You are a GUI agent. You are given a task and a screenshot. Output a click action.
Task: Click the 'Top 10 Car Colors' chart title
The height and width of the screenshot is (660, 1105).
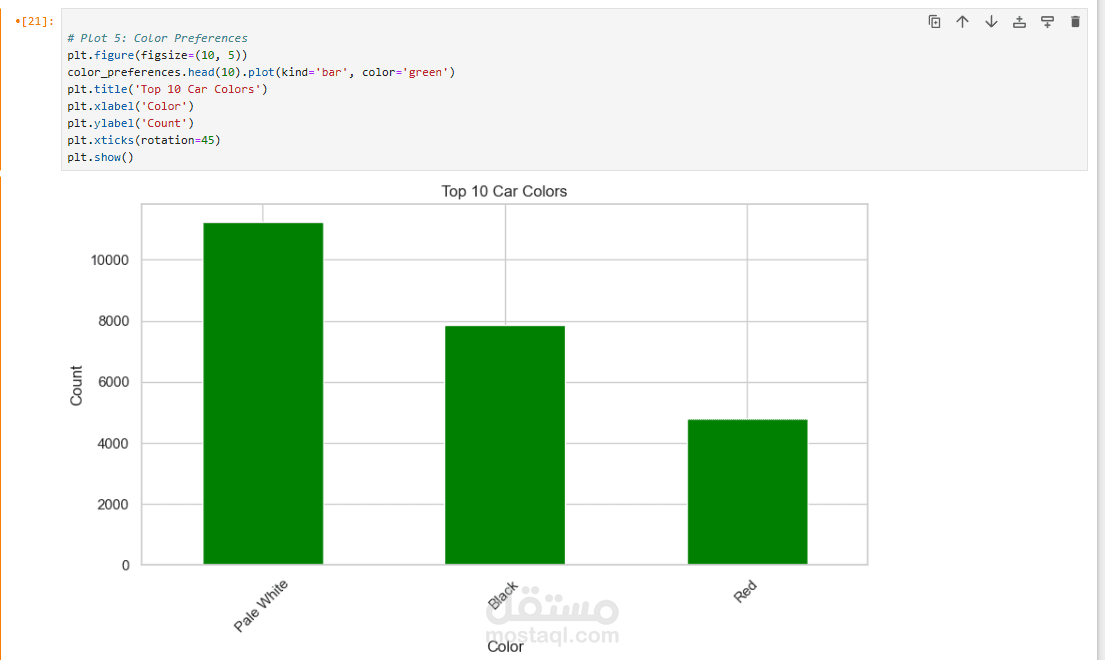(504, 192)
